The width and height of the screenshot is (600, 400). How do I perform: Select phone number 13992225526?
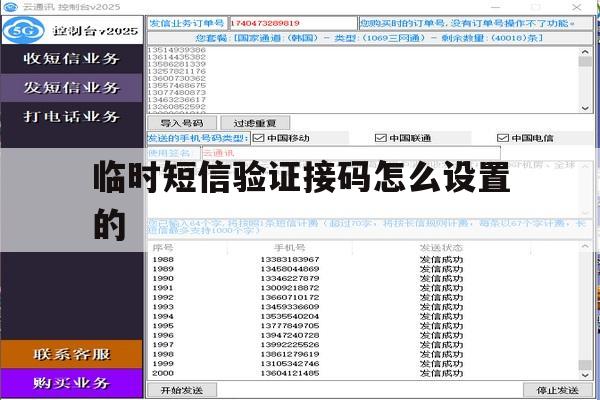tap(290, 345)
